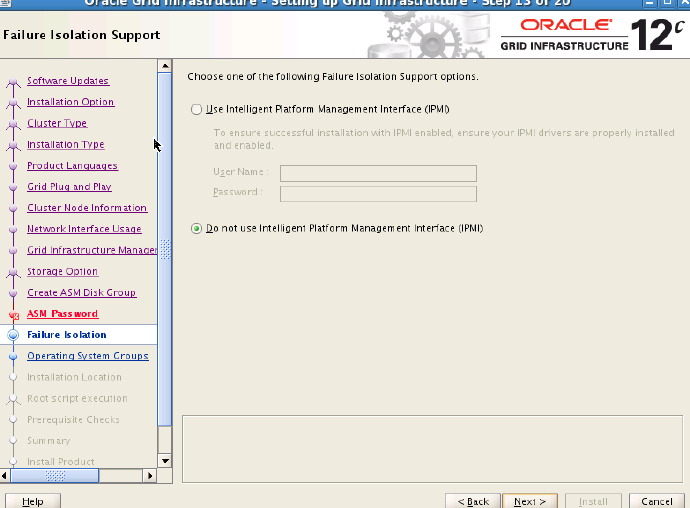Open Network Interface Usage step
The width and height of the screenshot is (690, 508).
point(84,229)
